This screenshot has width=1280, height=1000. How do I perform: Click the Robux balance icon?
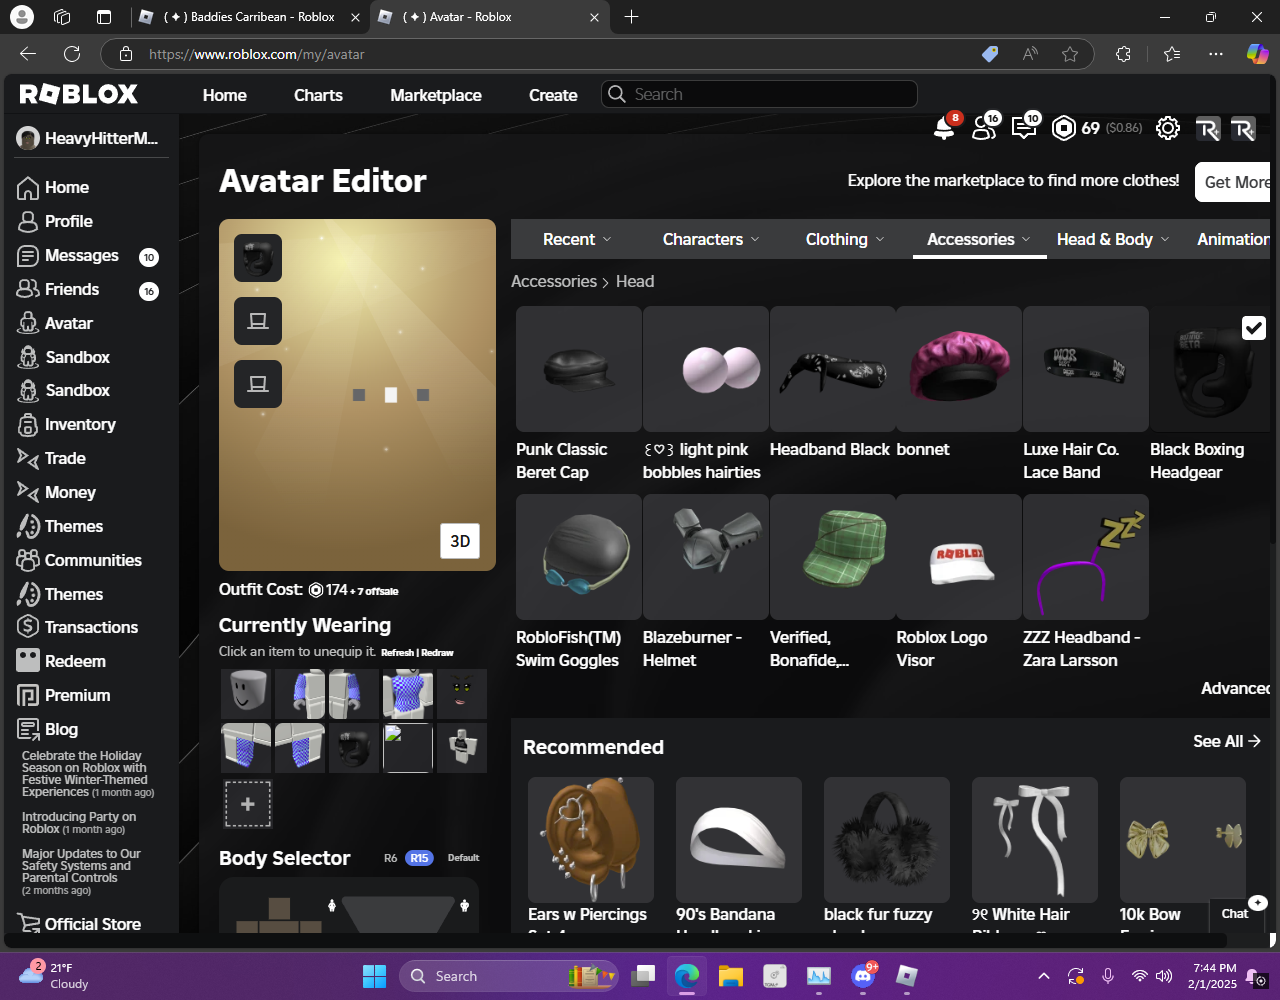click(x=1064, y=128)
